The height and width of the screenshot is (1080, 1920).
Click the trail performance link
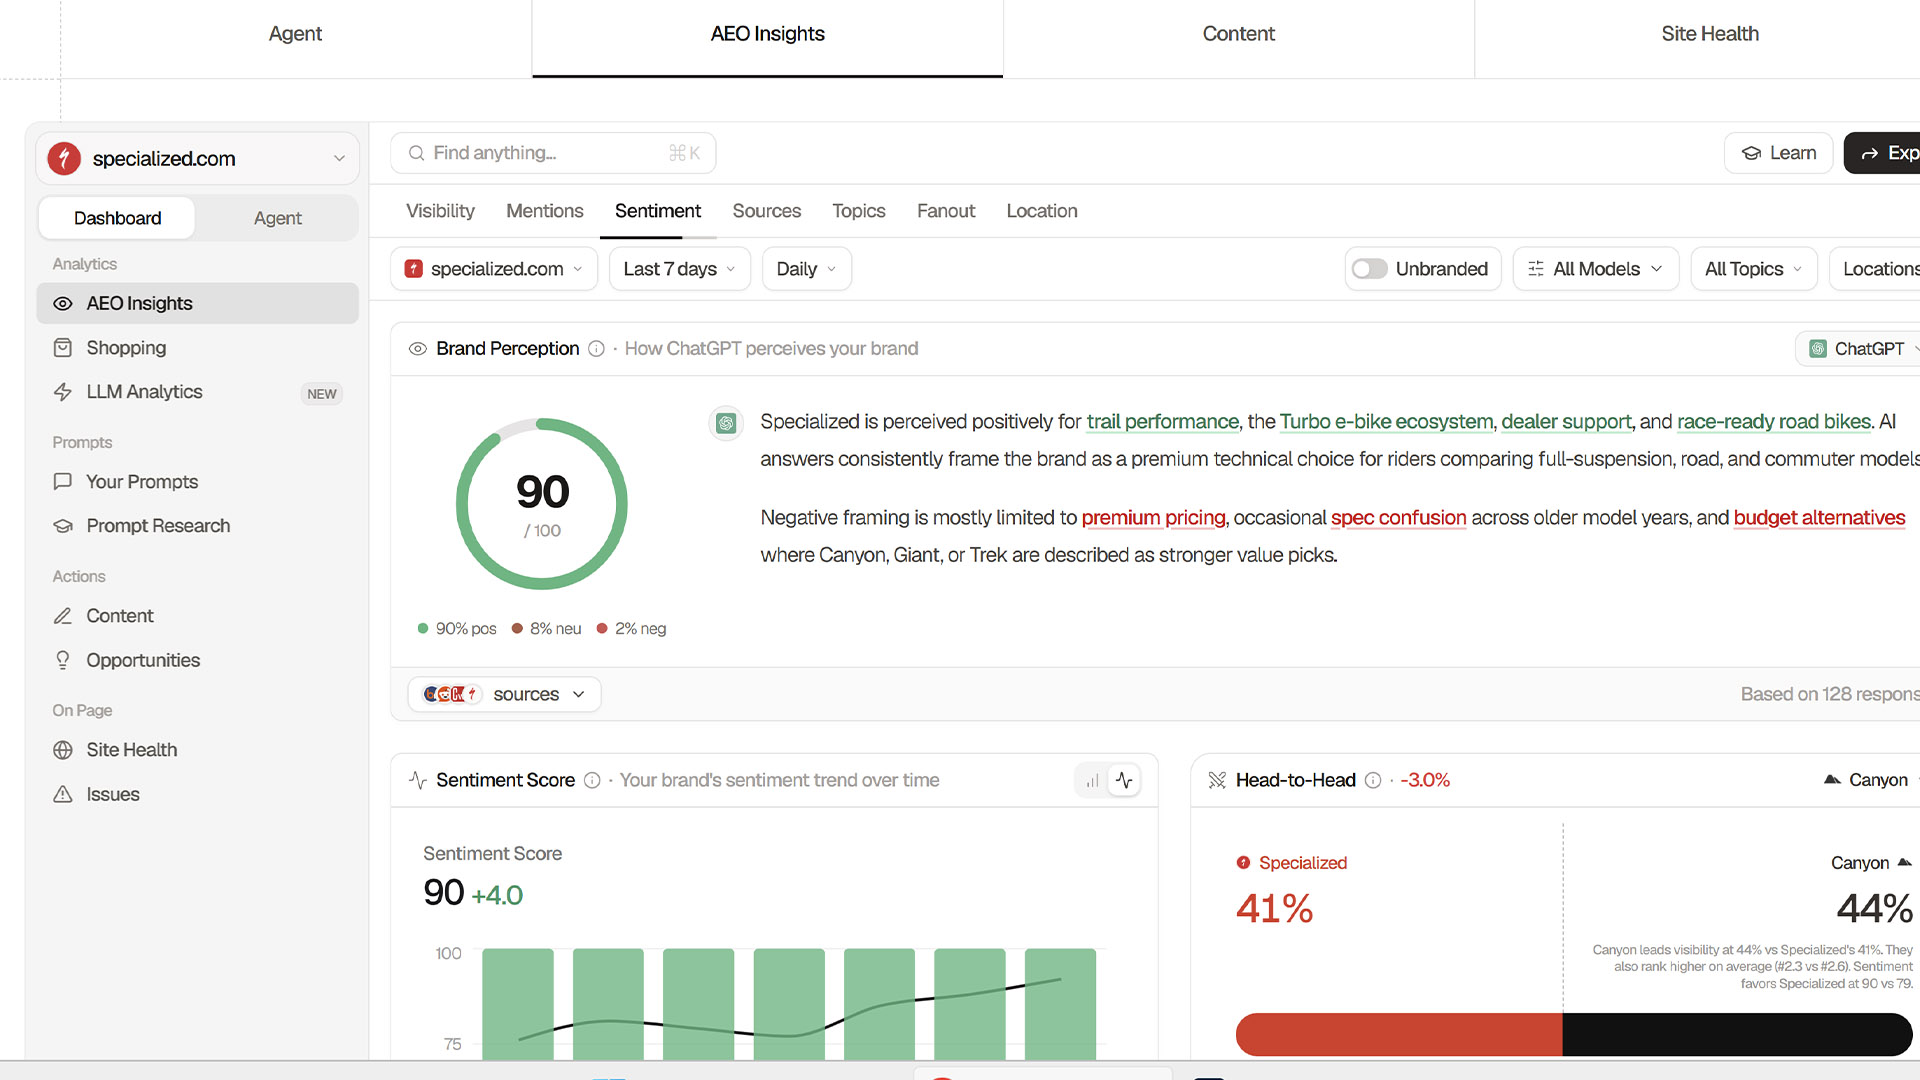[1163, 422]
